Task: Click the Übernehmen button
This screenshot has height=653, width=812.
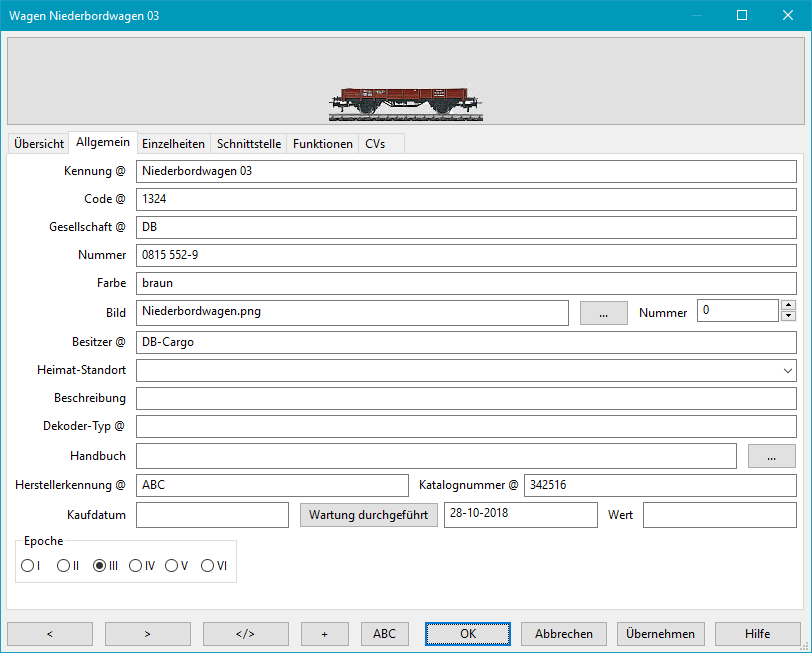Action: [x=660, y=634]
